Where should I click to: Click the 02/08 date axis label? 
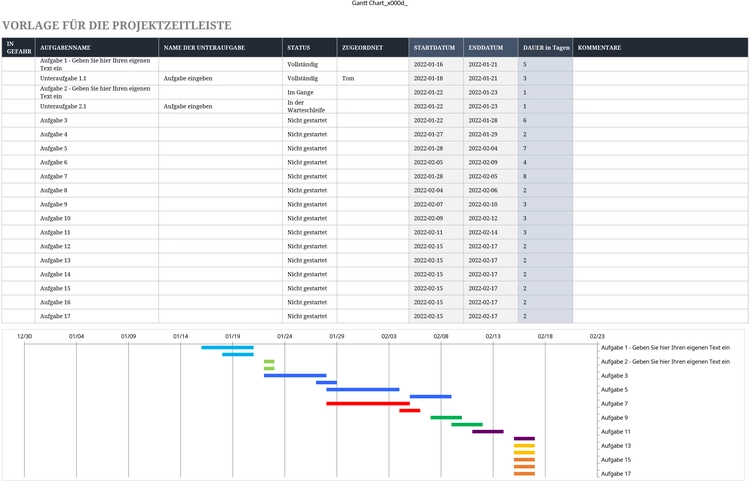[441, 336]
